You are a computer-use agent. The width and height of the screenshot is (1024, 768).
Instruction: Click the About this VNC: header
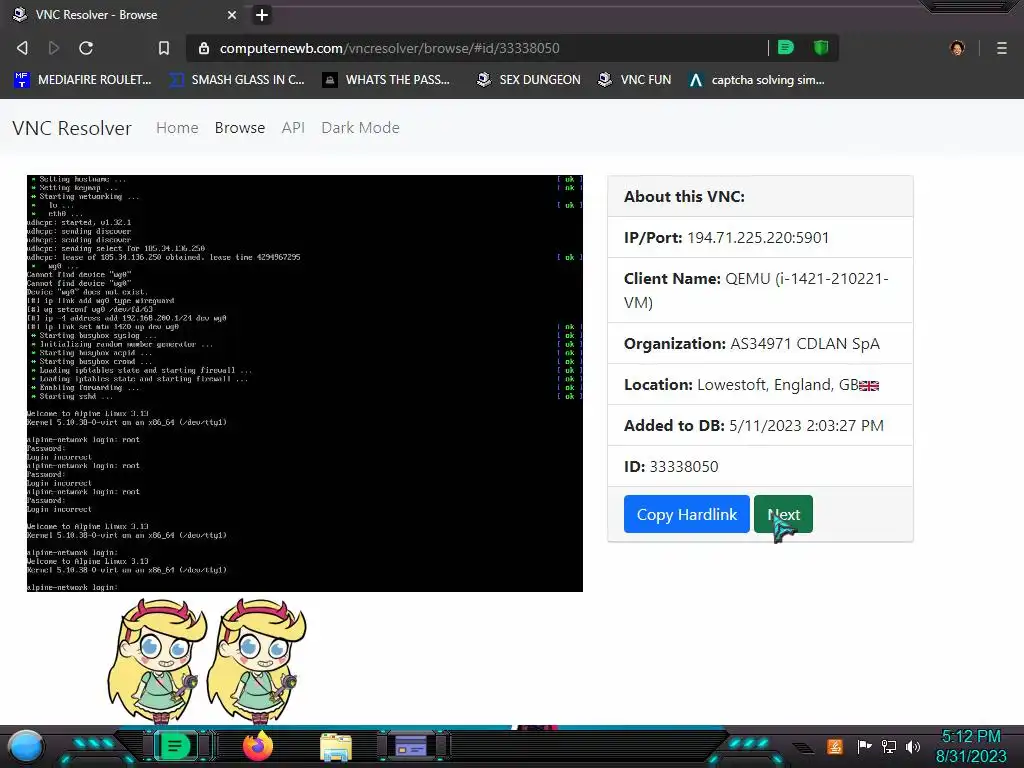click(684, 197)
